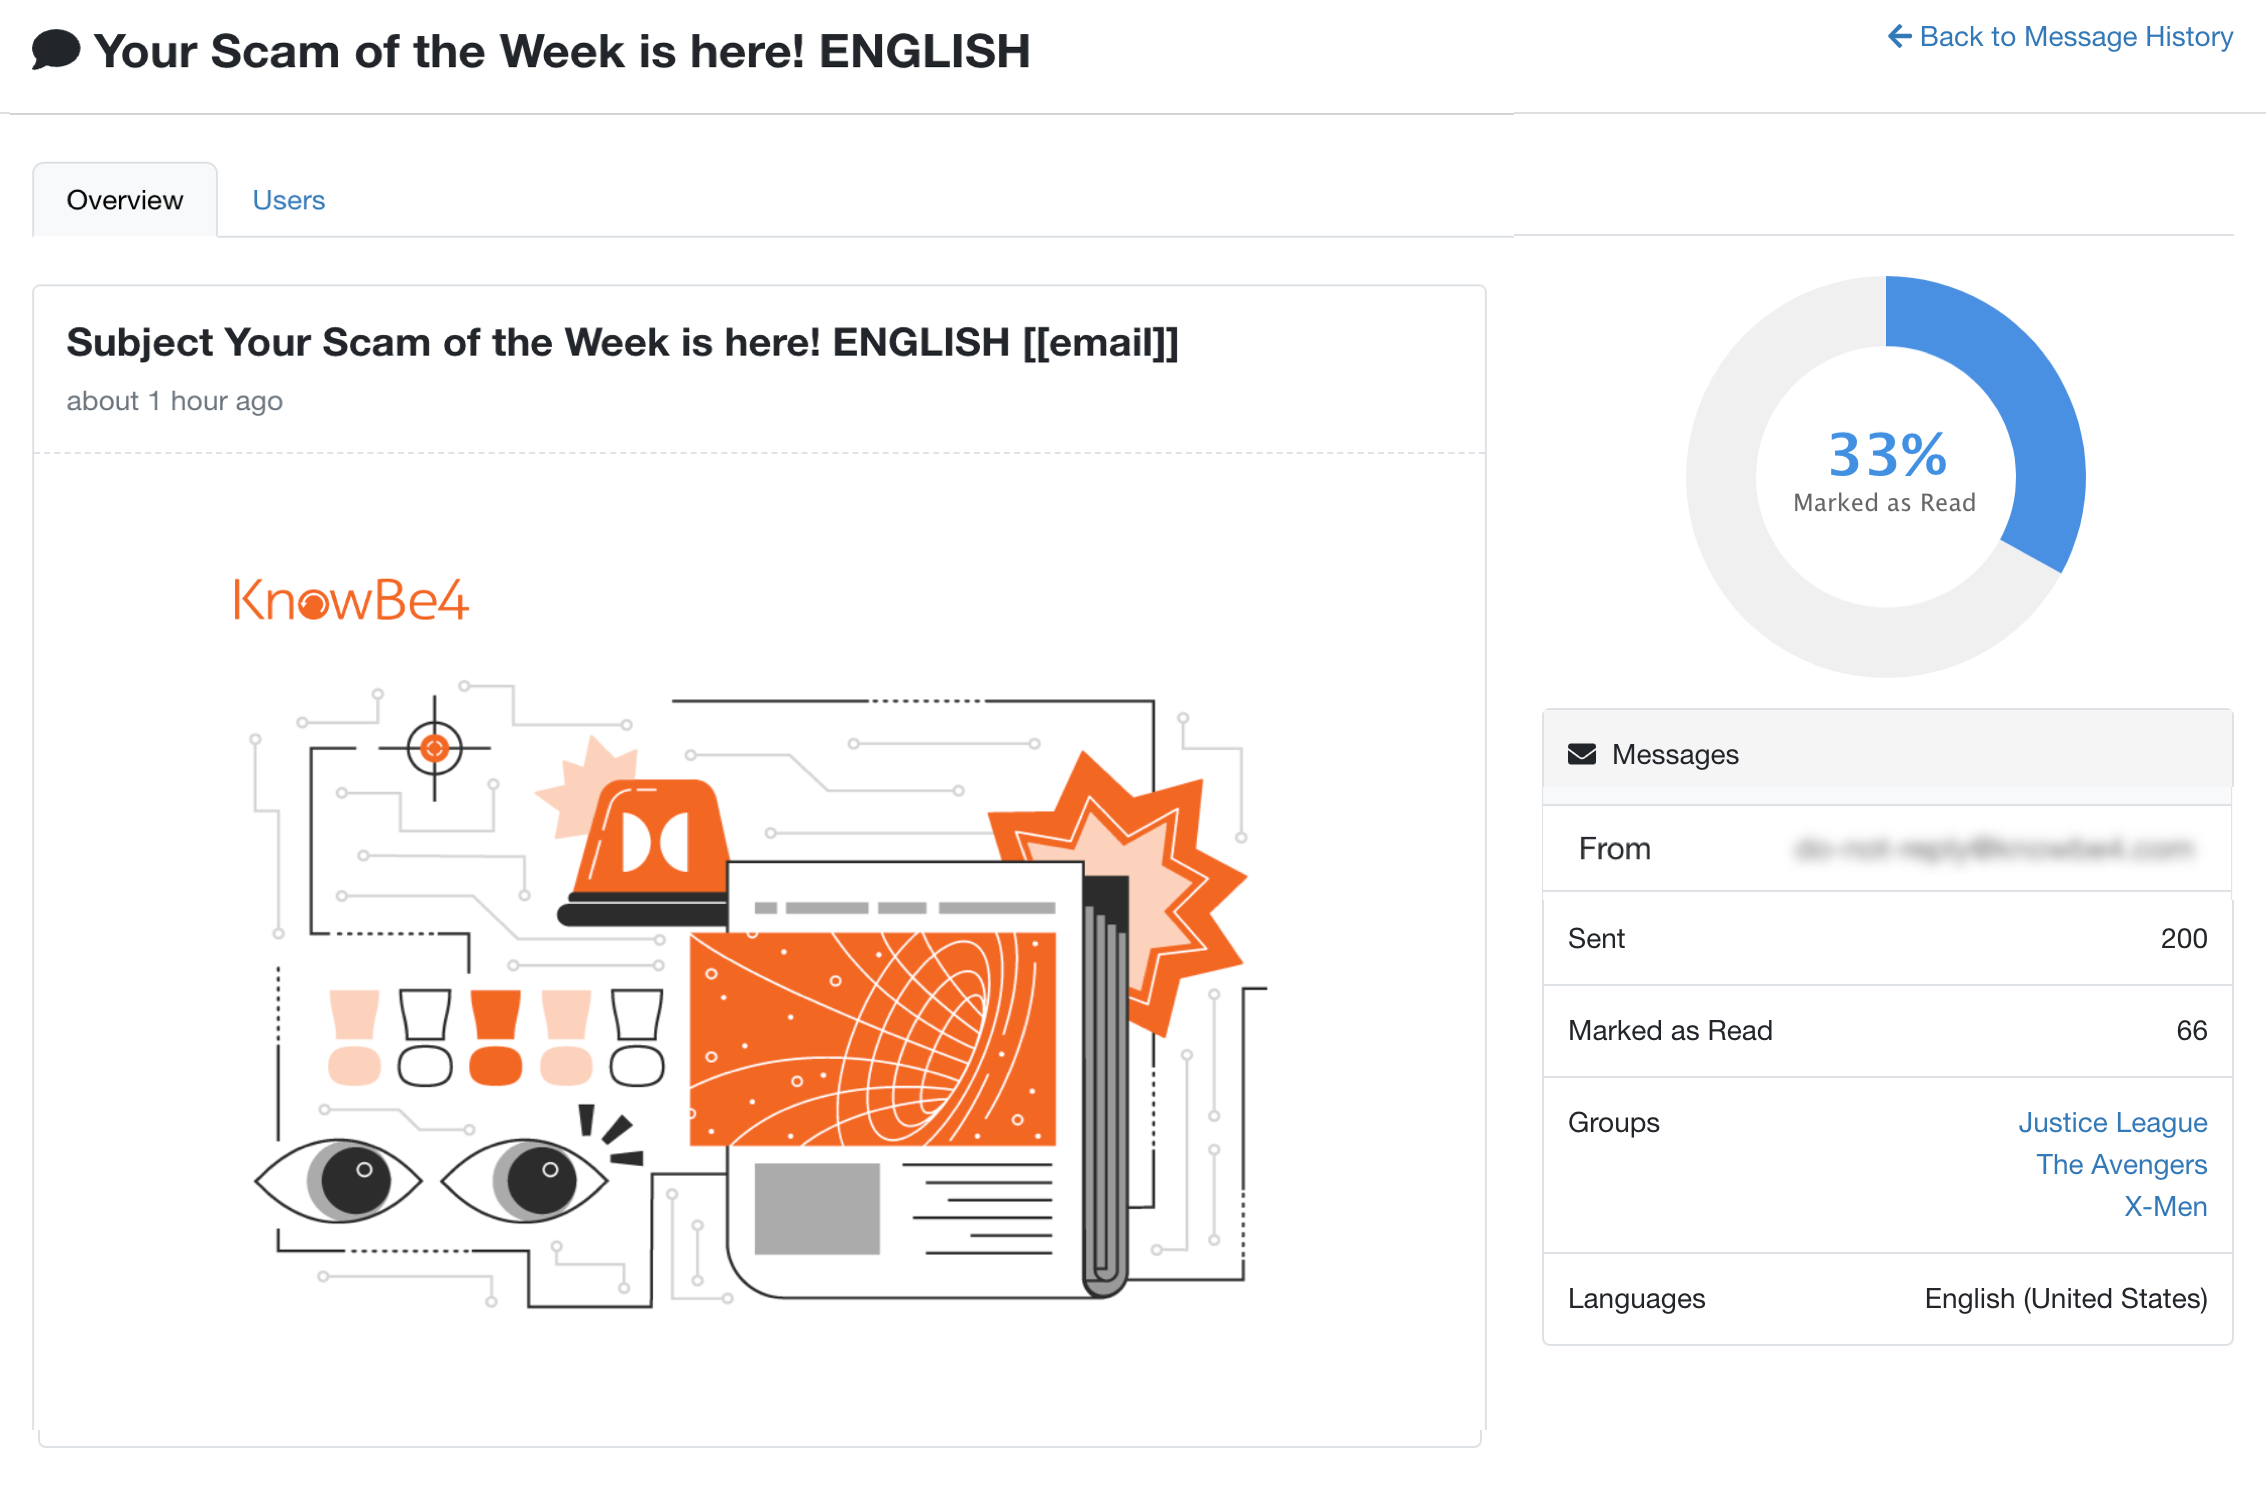Click the Messages panel header
The image size is (2266, 1494).
[1673, 754]
